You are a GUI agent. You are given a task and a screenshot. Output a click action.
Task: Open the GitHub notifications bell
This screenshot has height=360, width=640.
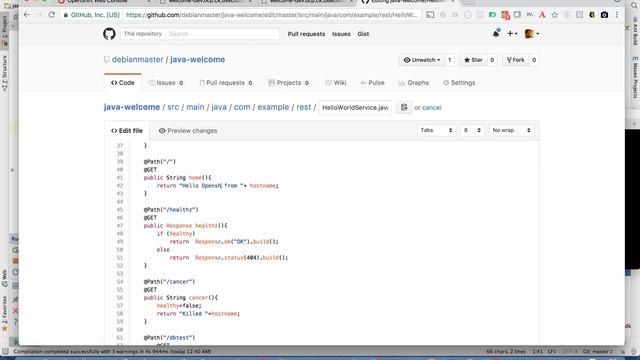coord(496,33)
